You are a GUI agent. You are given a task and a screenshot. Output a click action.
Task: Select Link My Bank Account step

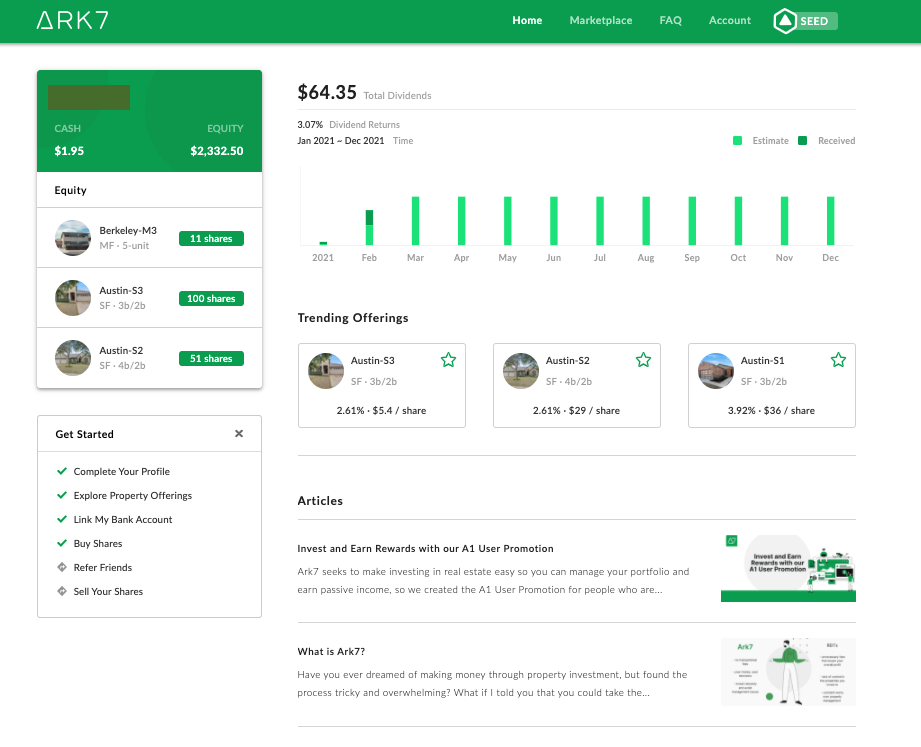pyautogui.click(x=123, y=520)
